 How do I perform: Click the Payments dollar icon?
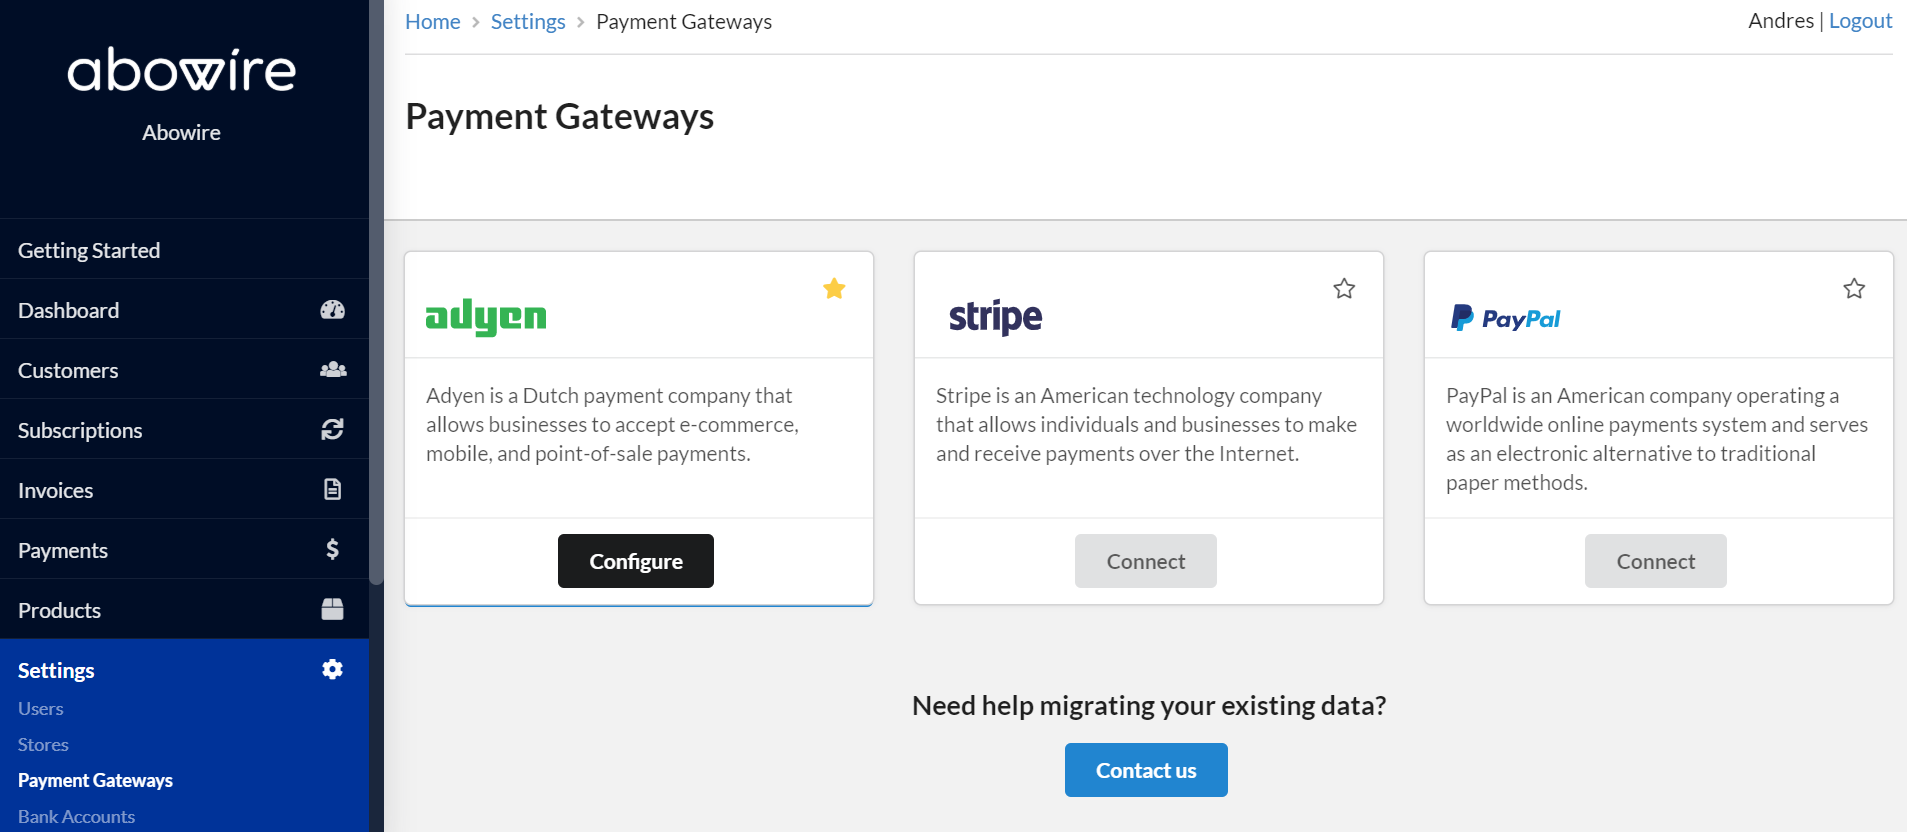click(333, 549)
